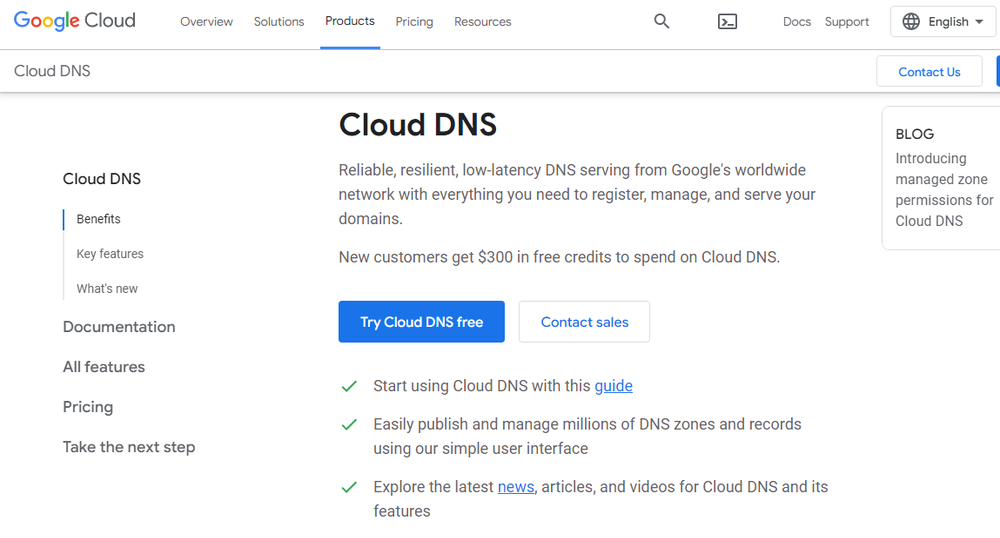The image size is (1000, 538).
Task: Select Cloud DNS sidebar heading
Action: (101, 179)
